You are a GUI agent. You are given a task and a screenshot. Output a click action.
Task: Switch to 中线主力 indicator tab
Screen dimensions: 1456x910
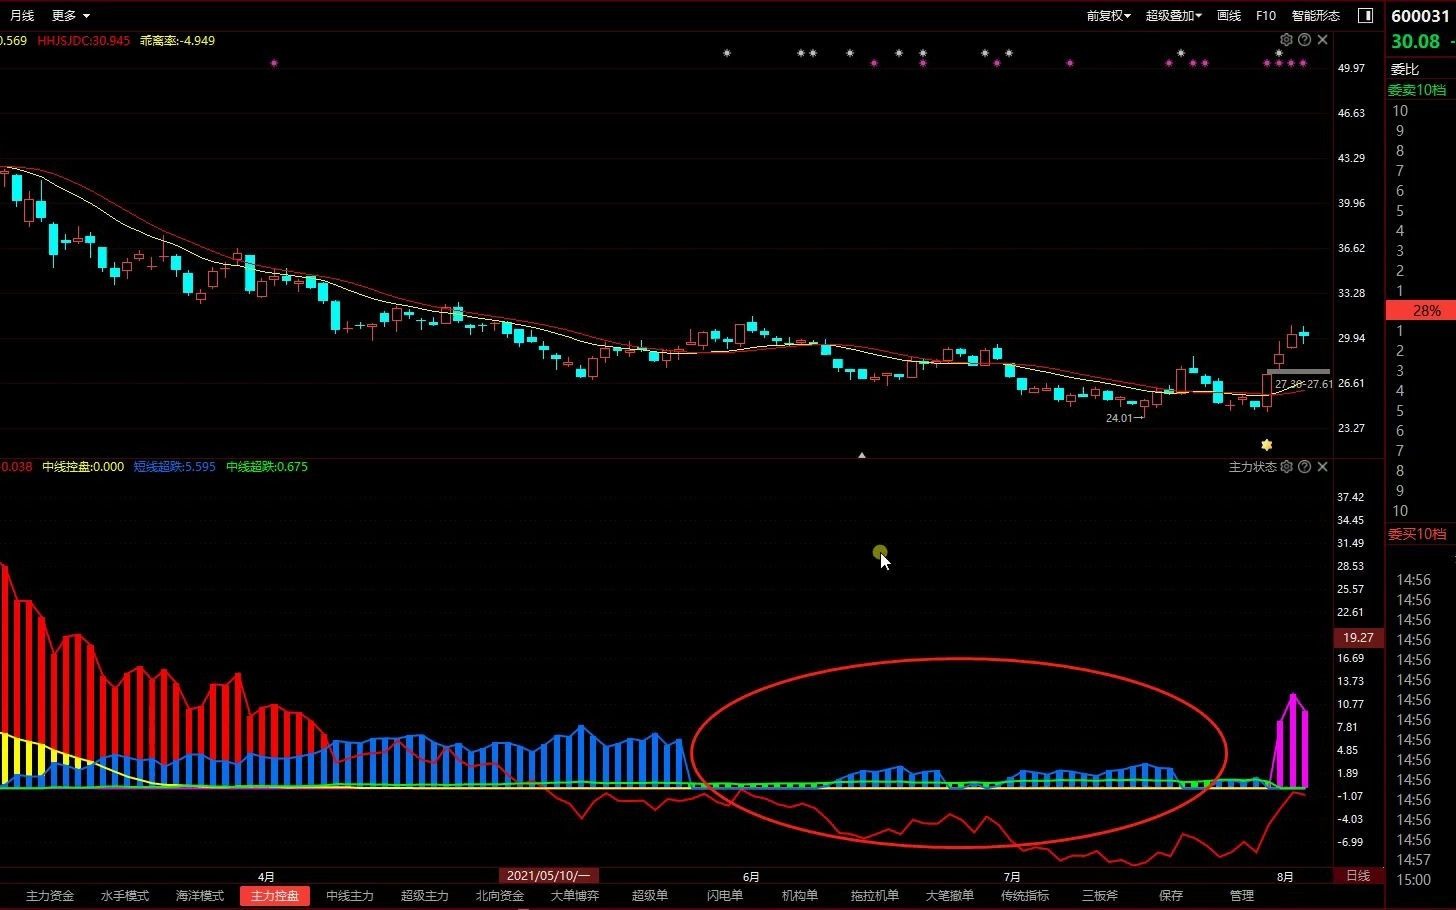pyautogui.click(x=350, y=896)
